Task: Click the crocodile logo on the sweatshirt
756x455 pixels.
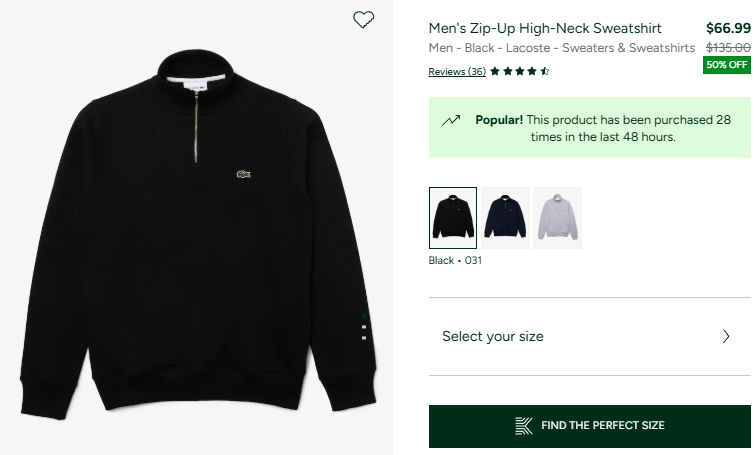Action: click(x=243, y=176)
